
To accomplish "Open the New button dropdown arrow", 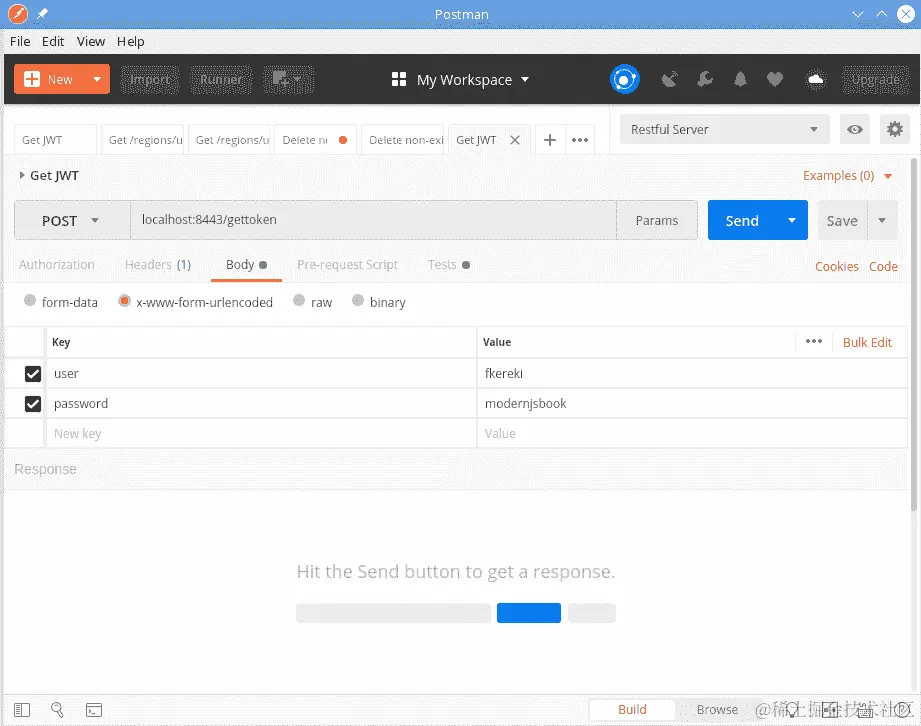I will [97, 79].
